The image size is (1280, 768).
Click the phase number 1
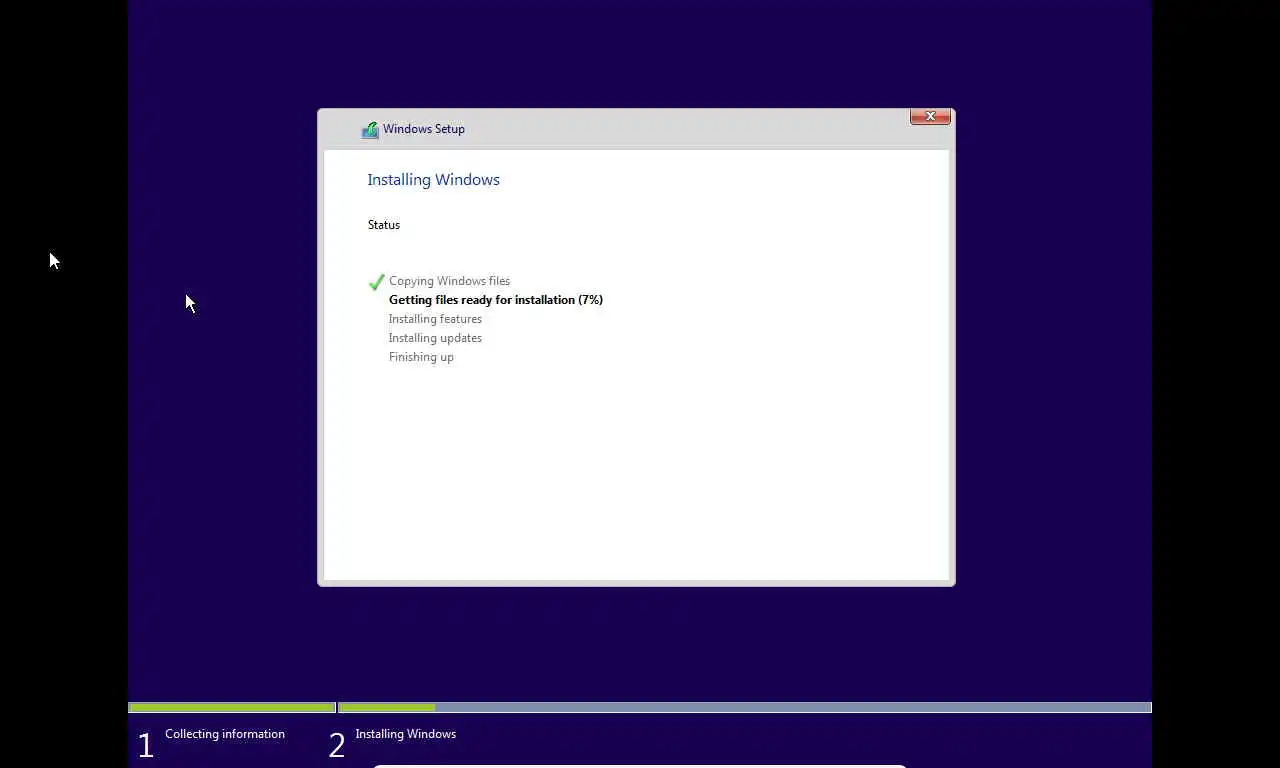(146, 745)
